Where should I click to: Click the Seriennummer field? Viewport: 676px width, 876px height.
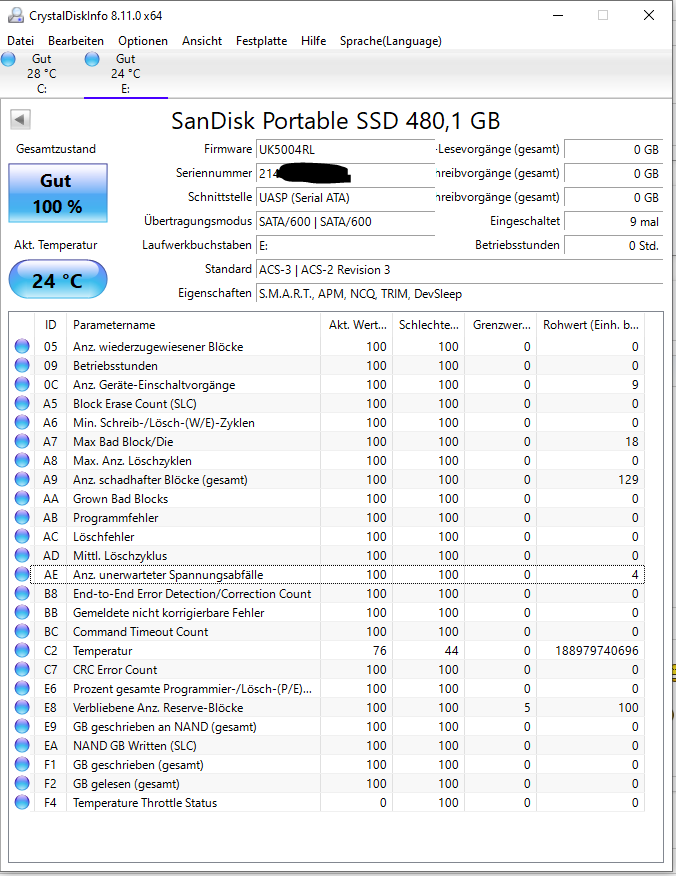coord(345,174)
